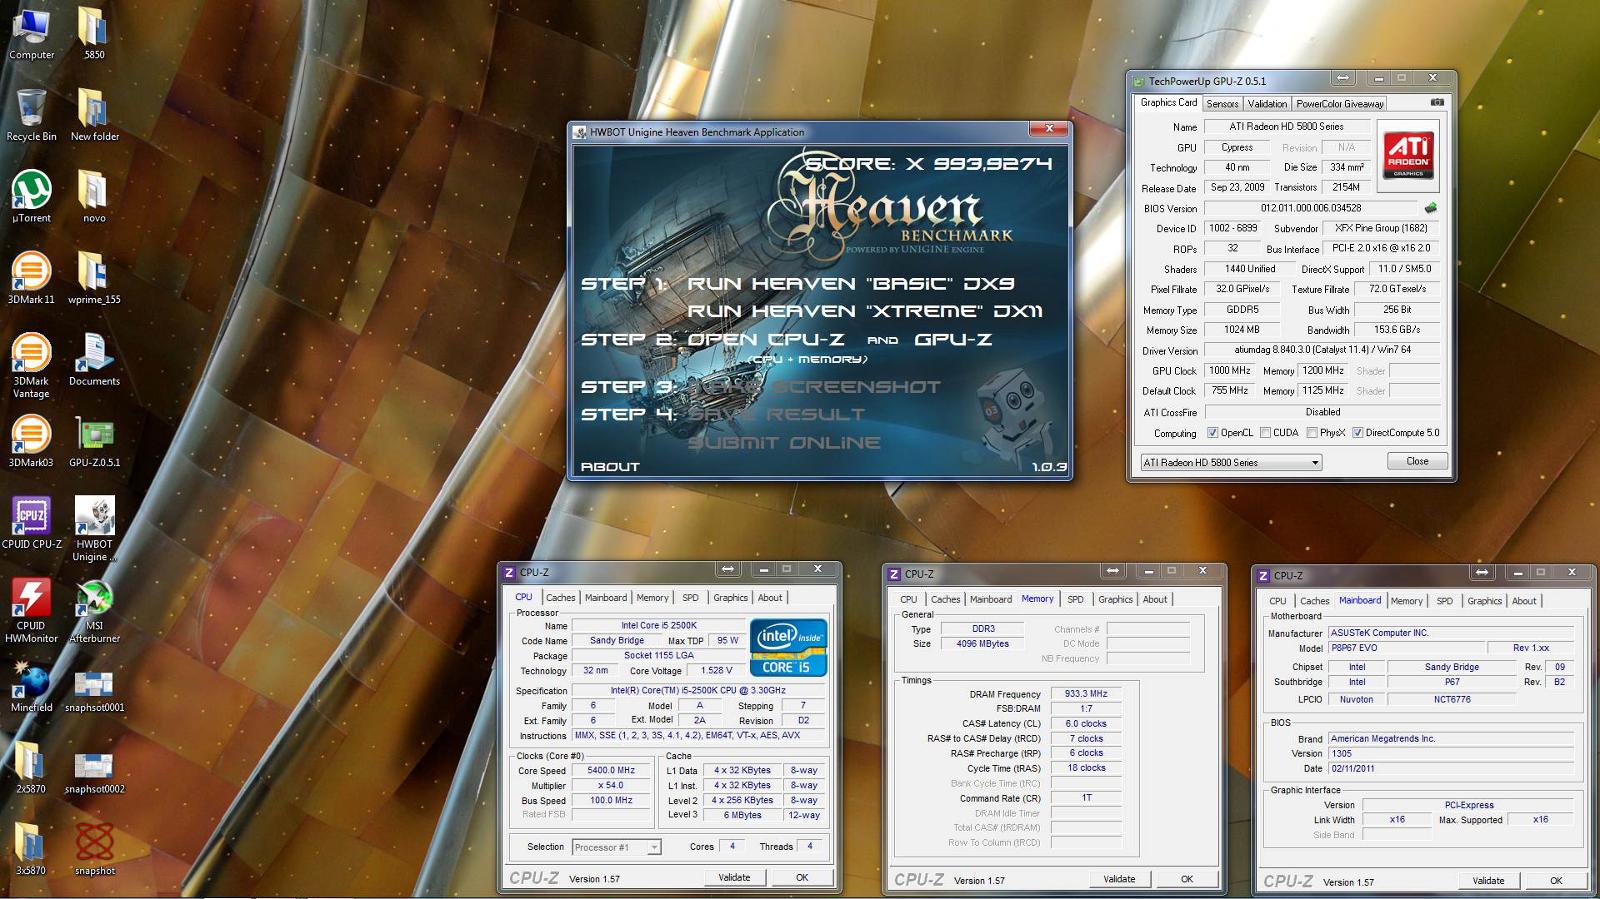Open the Computer desktop icon

pos(31,33)
